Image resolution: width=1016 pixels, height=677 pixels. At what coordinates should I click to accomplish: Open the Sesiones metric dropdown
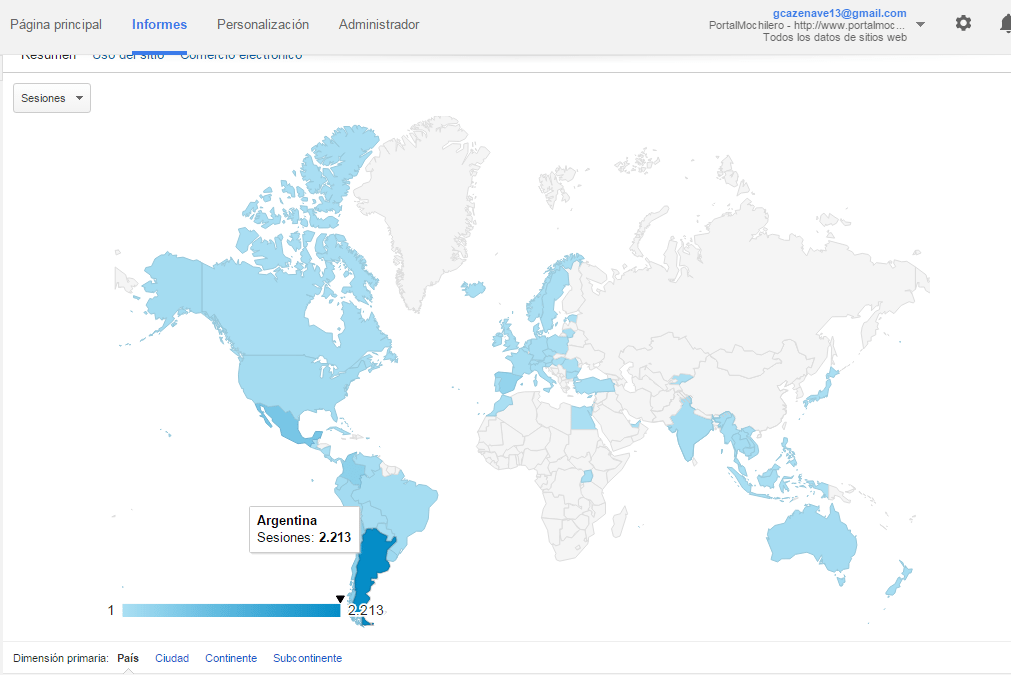coord(52,98)
